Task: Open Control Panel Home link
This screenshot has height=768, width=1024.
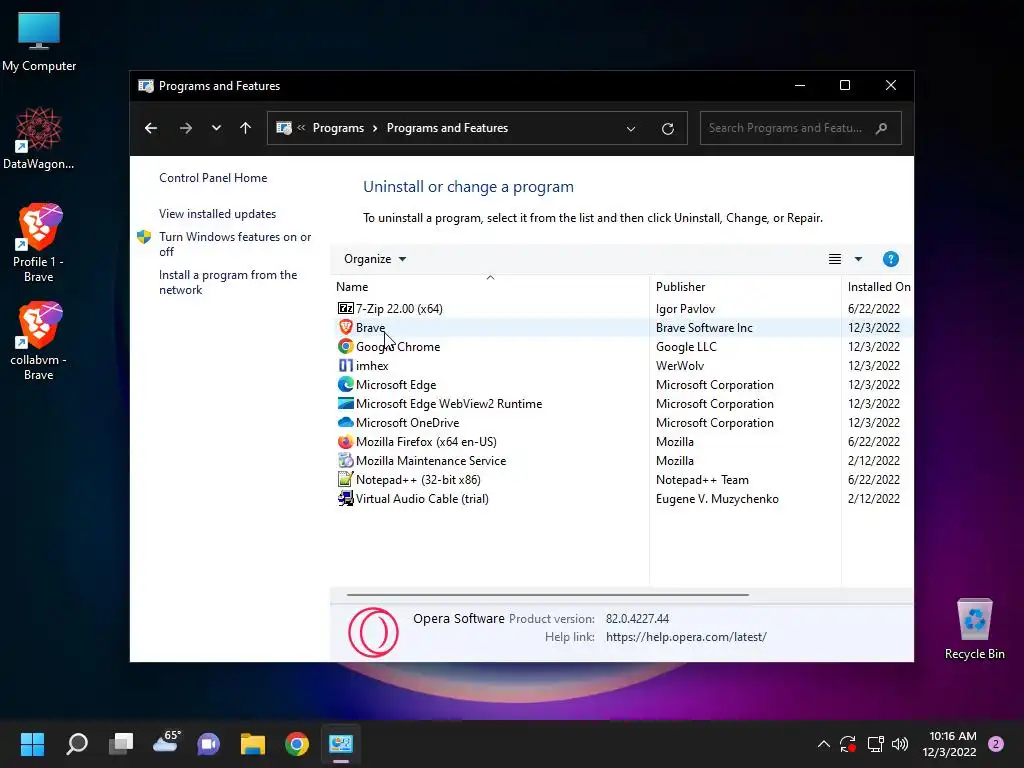Action: [213, 178]
